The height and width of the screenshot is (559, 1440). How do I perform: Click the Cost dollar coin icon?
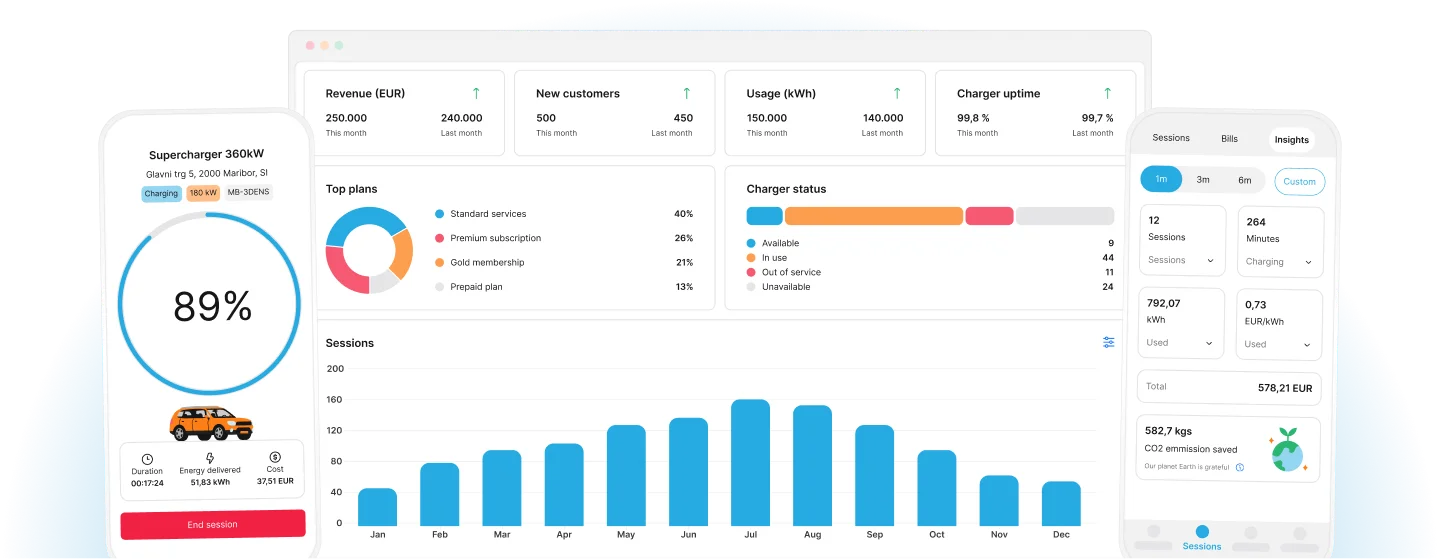(x=275, y=457)
